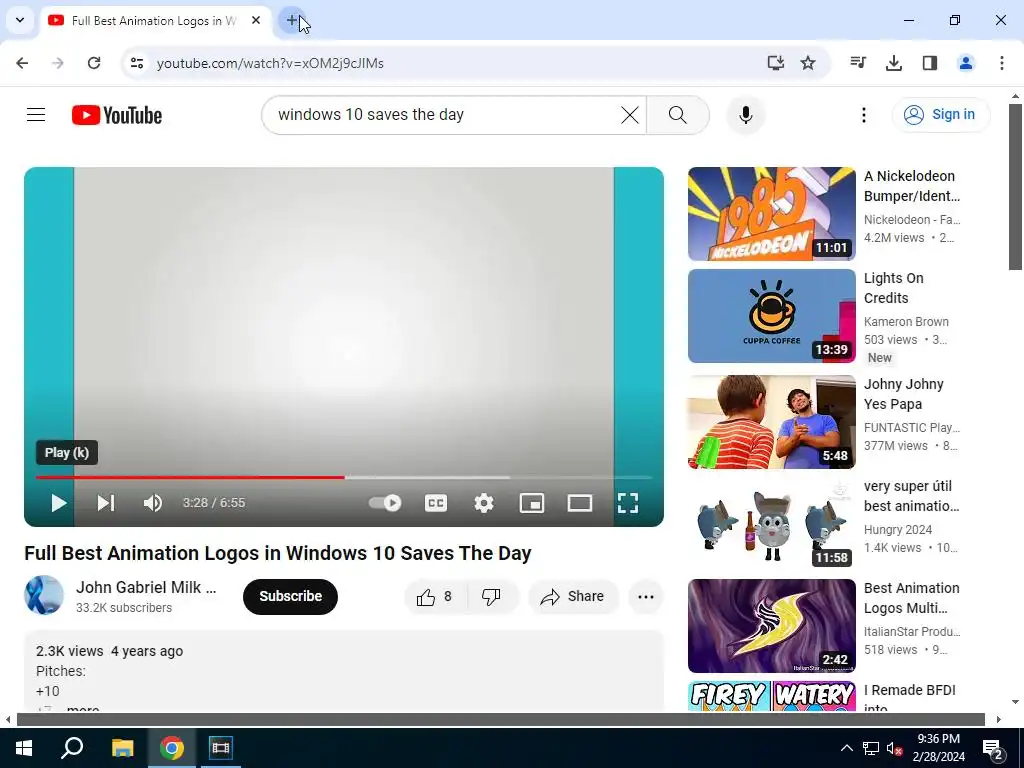Click the magnifier search button
This screenshot has width=1024, height=768.
678,115
